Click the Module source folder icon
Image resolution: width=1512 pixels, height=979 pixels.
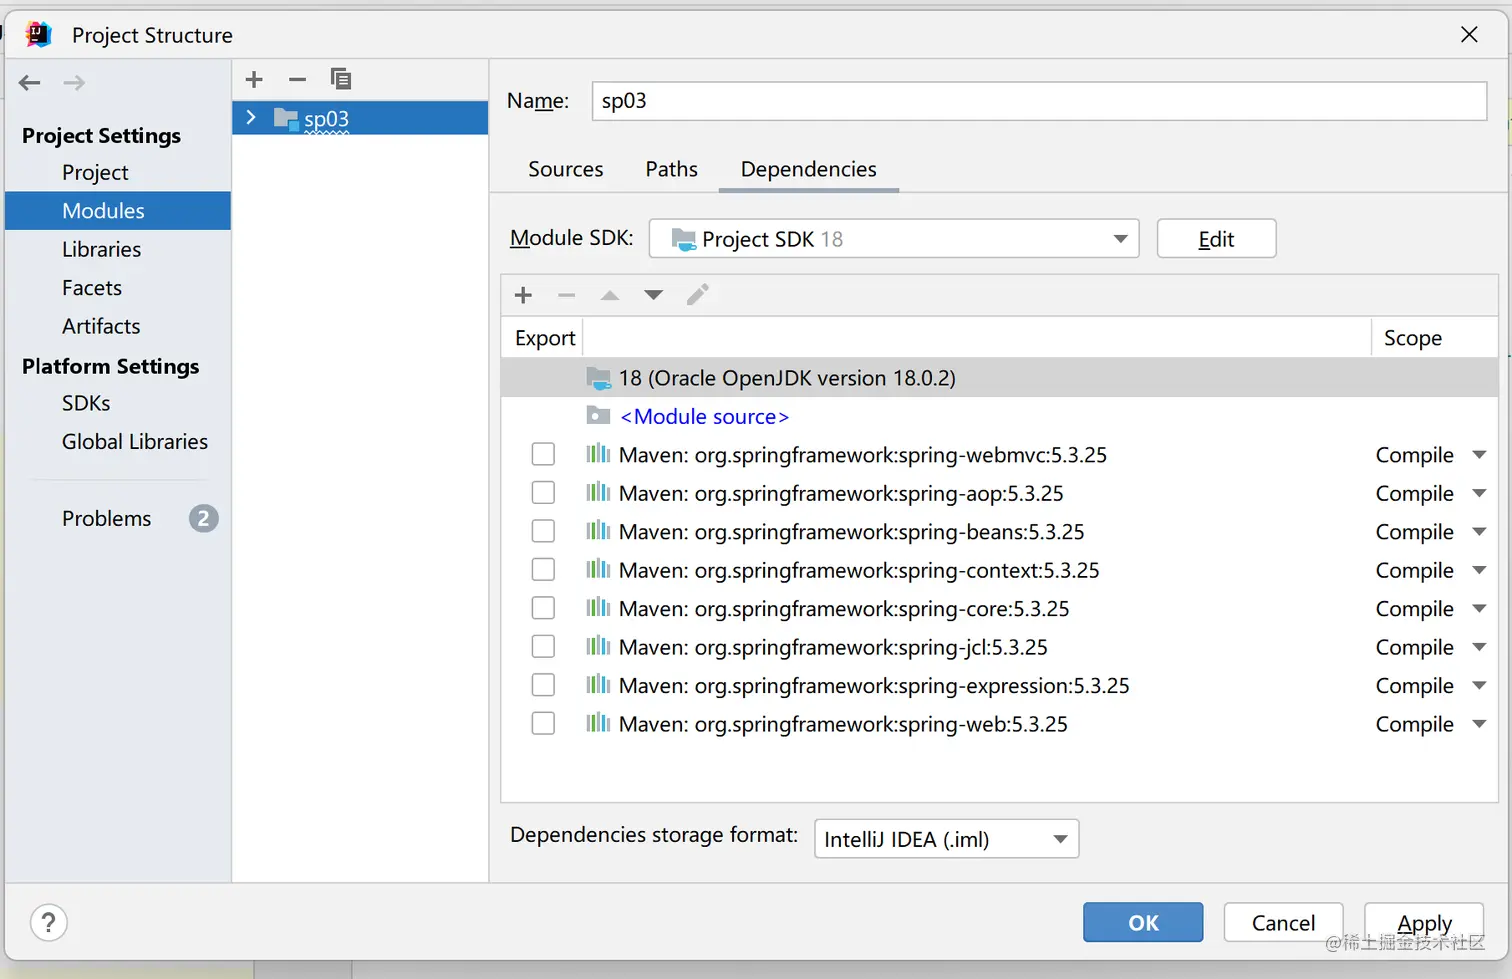point(598,415)
